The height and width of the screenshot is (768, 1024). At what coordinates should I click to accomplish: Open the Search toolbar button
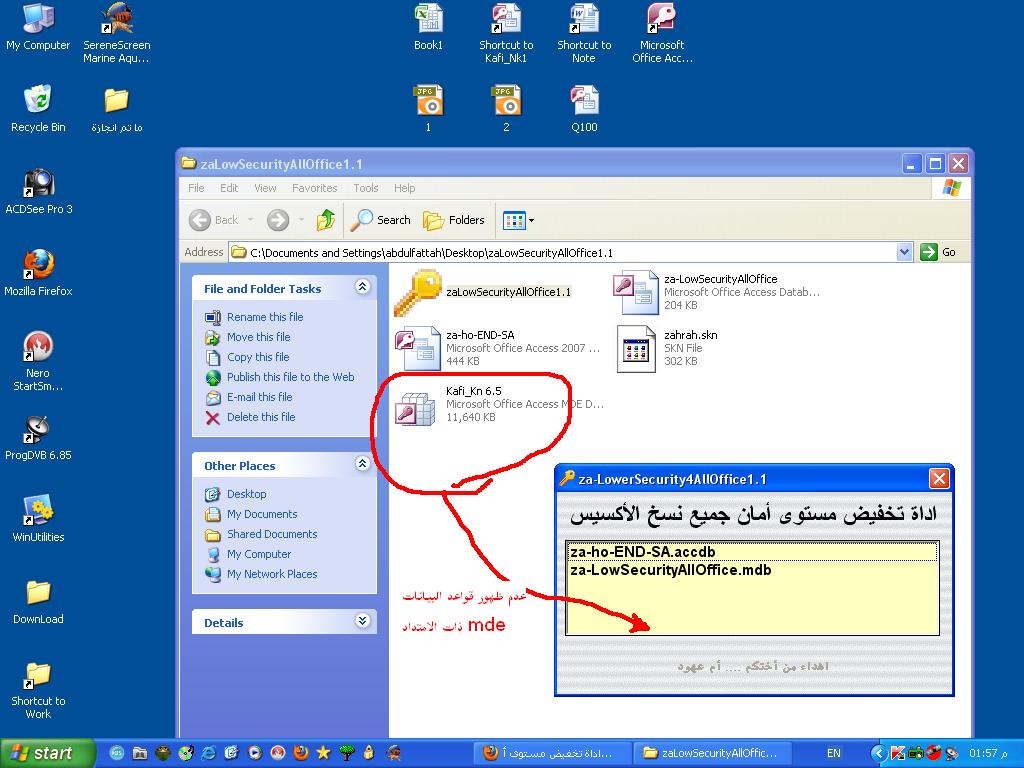[381, 220]
